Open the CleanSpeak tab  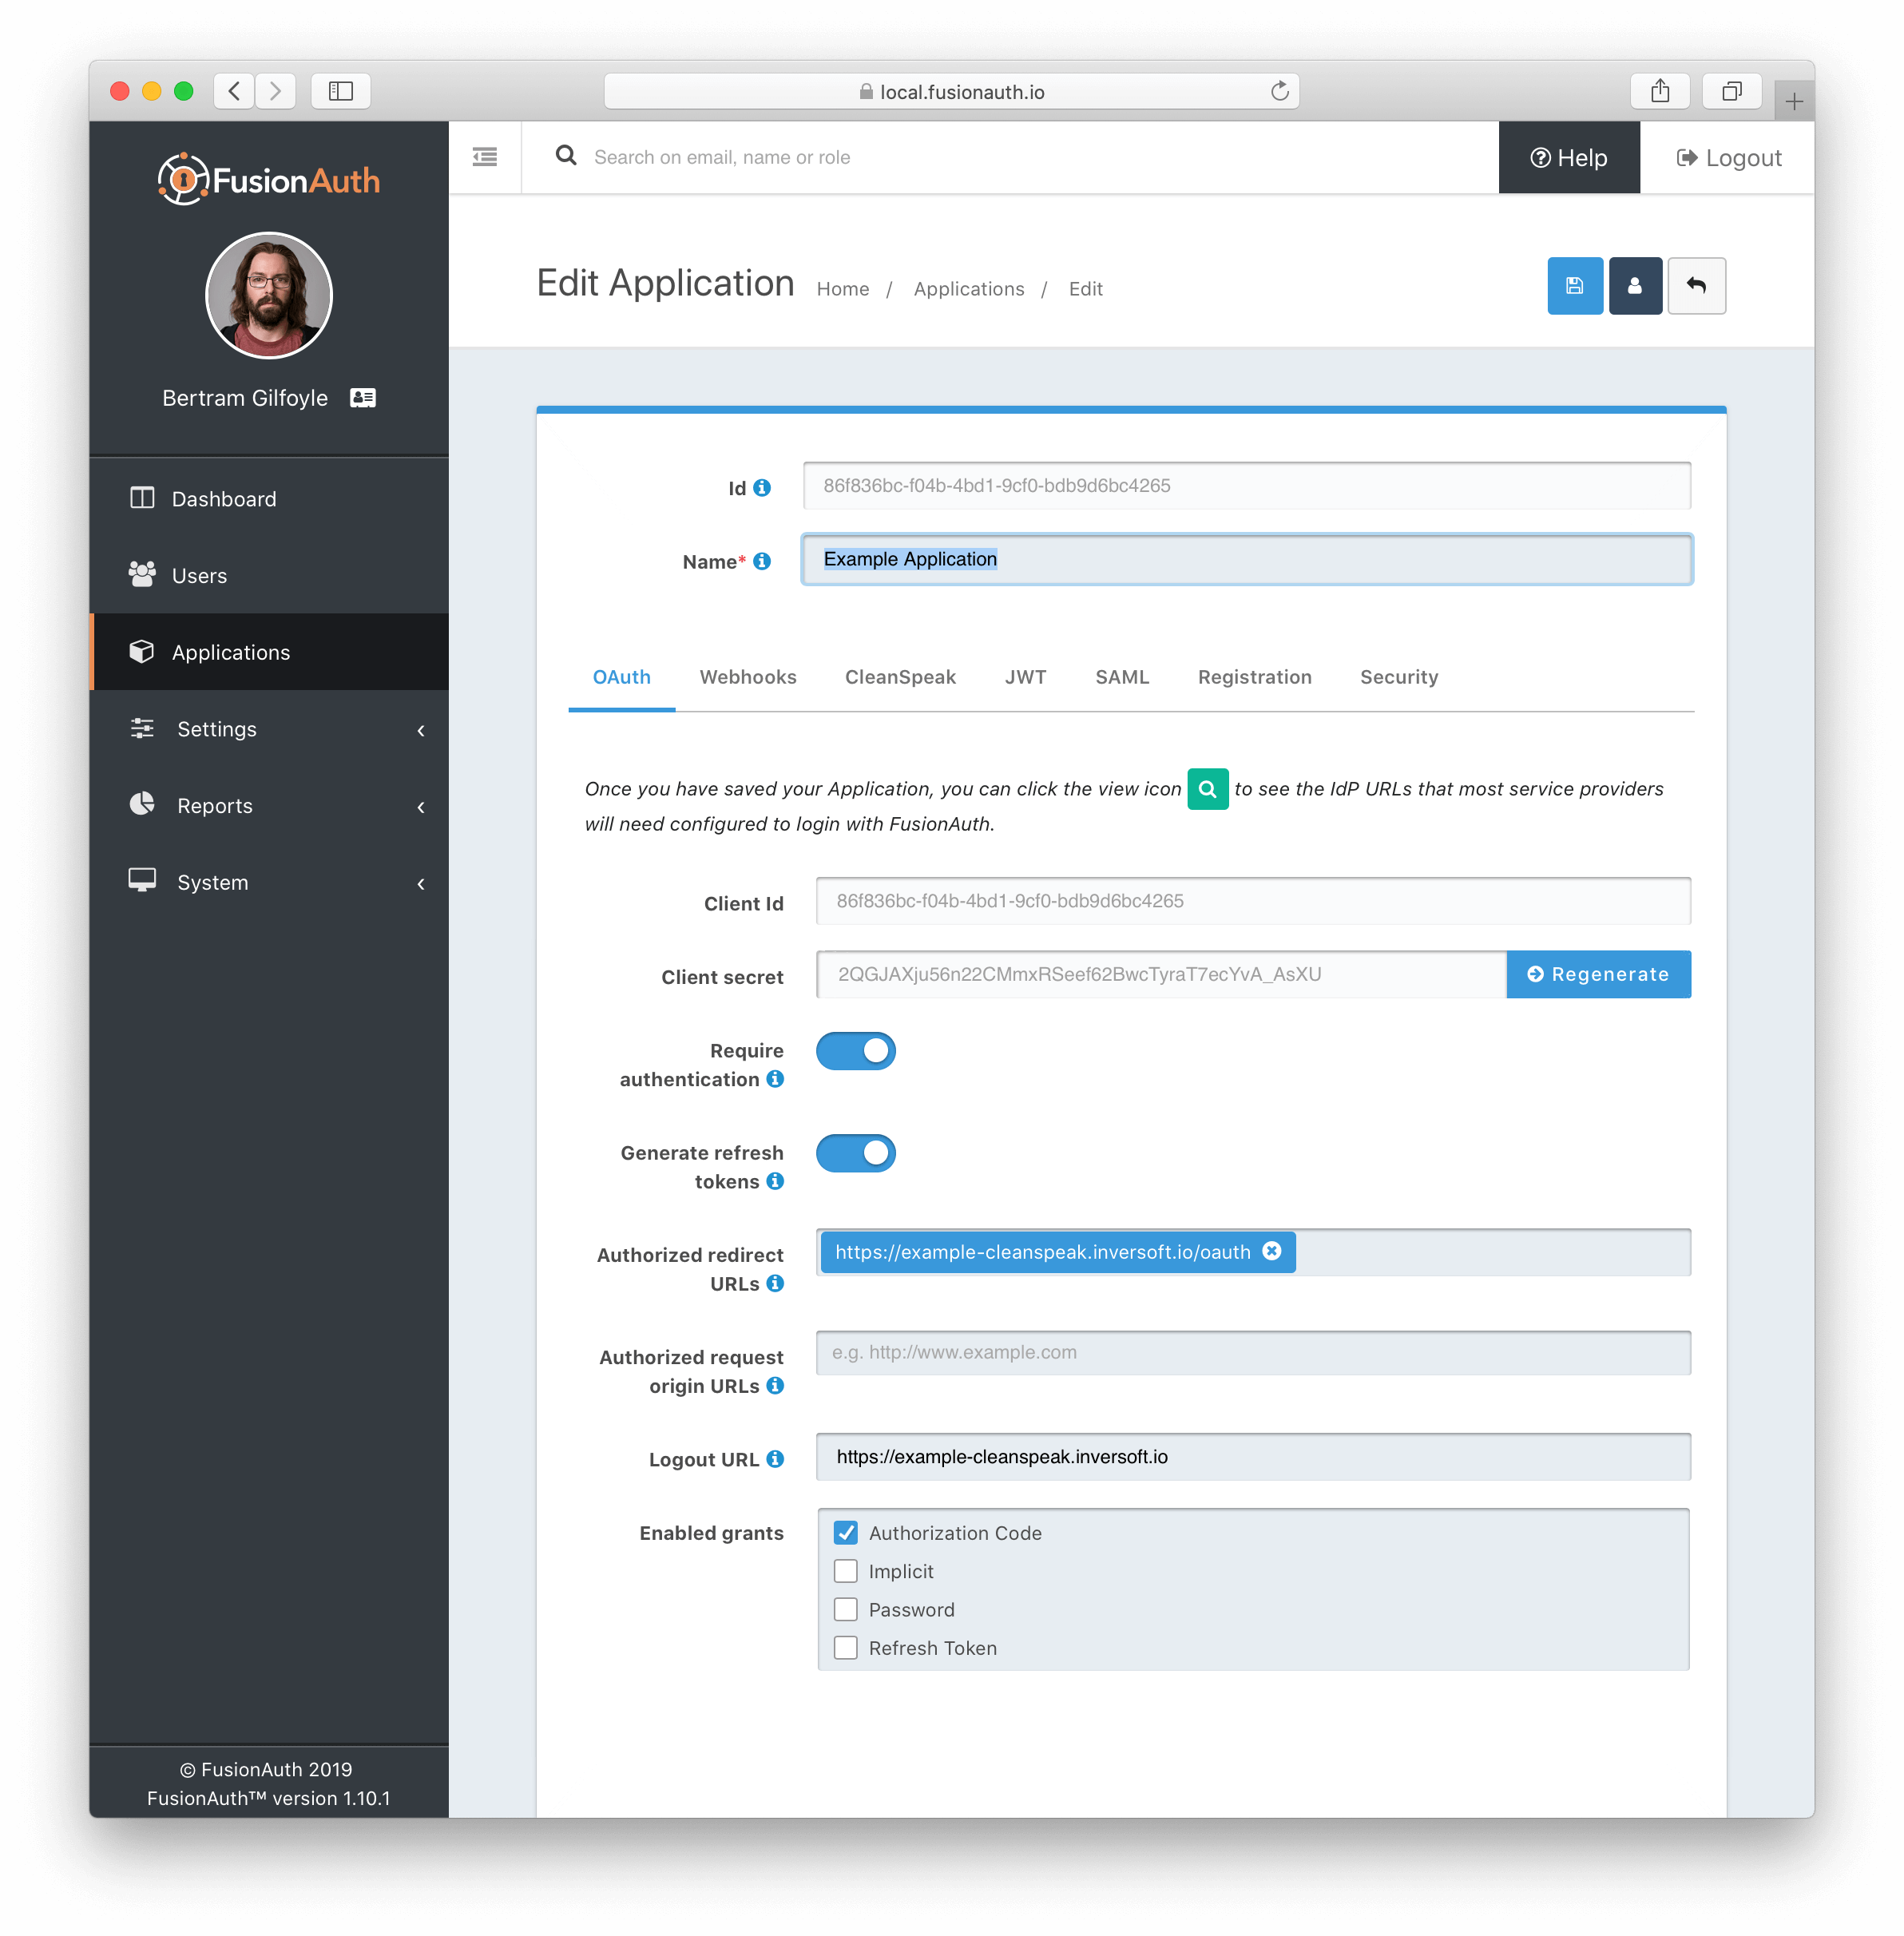(900, 677)
